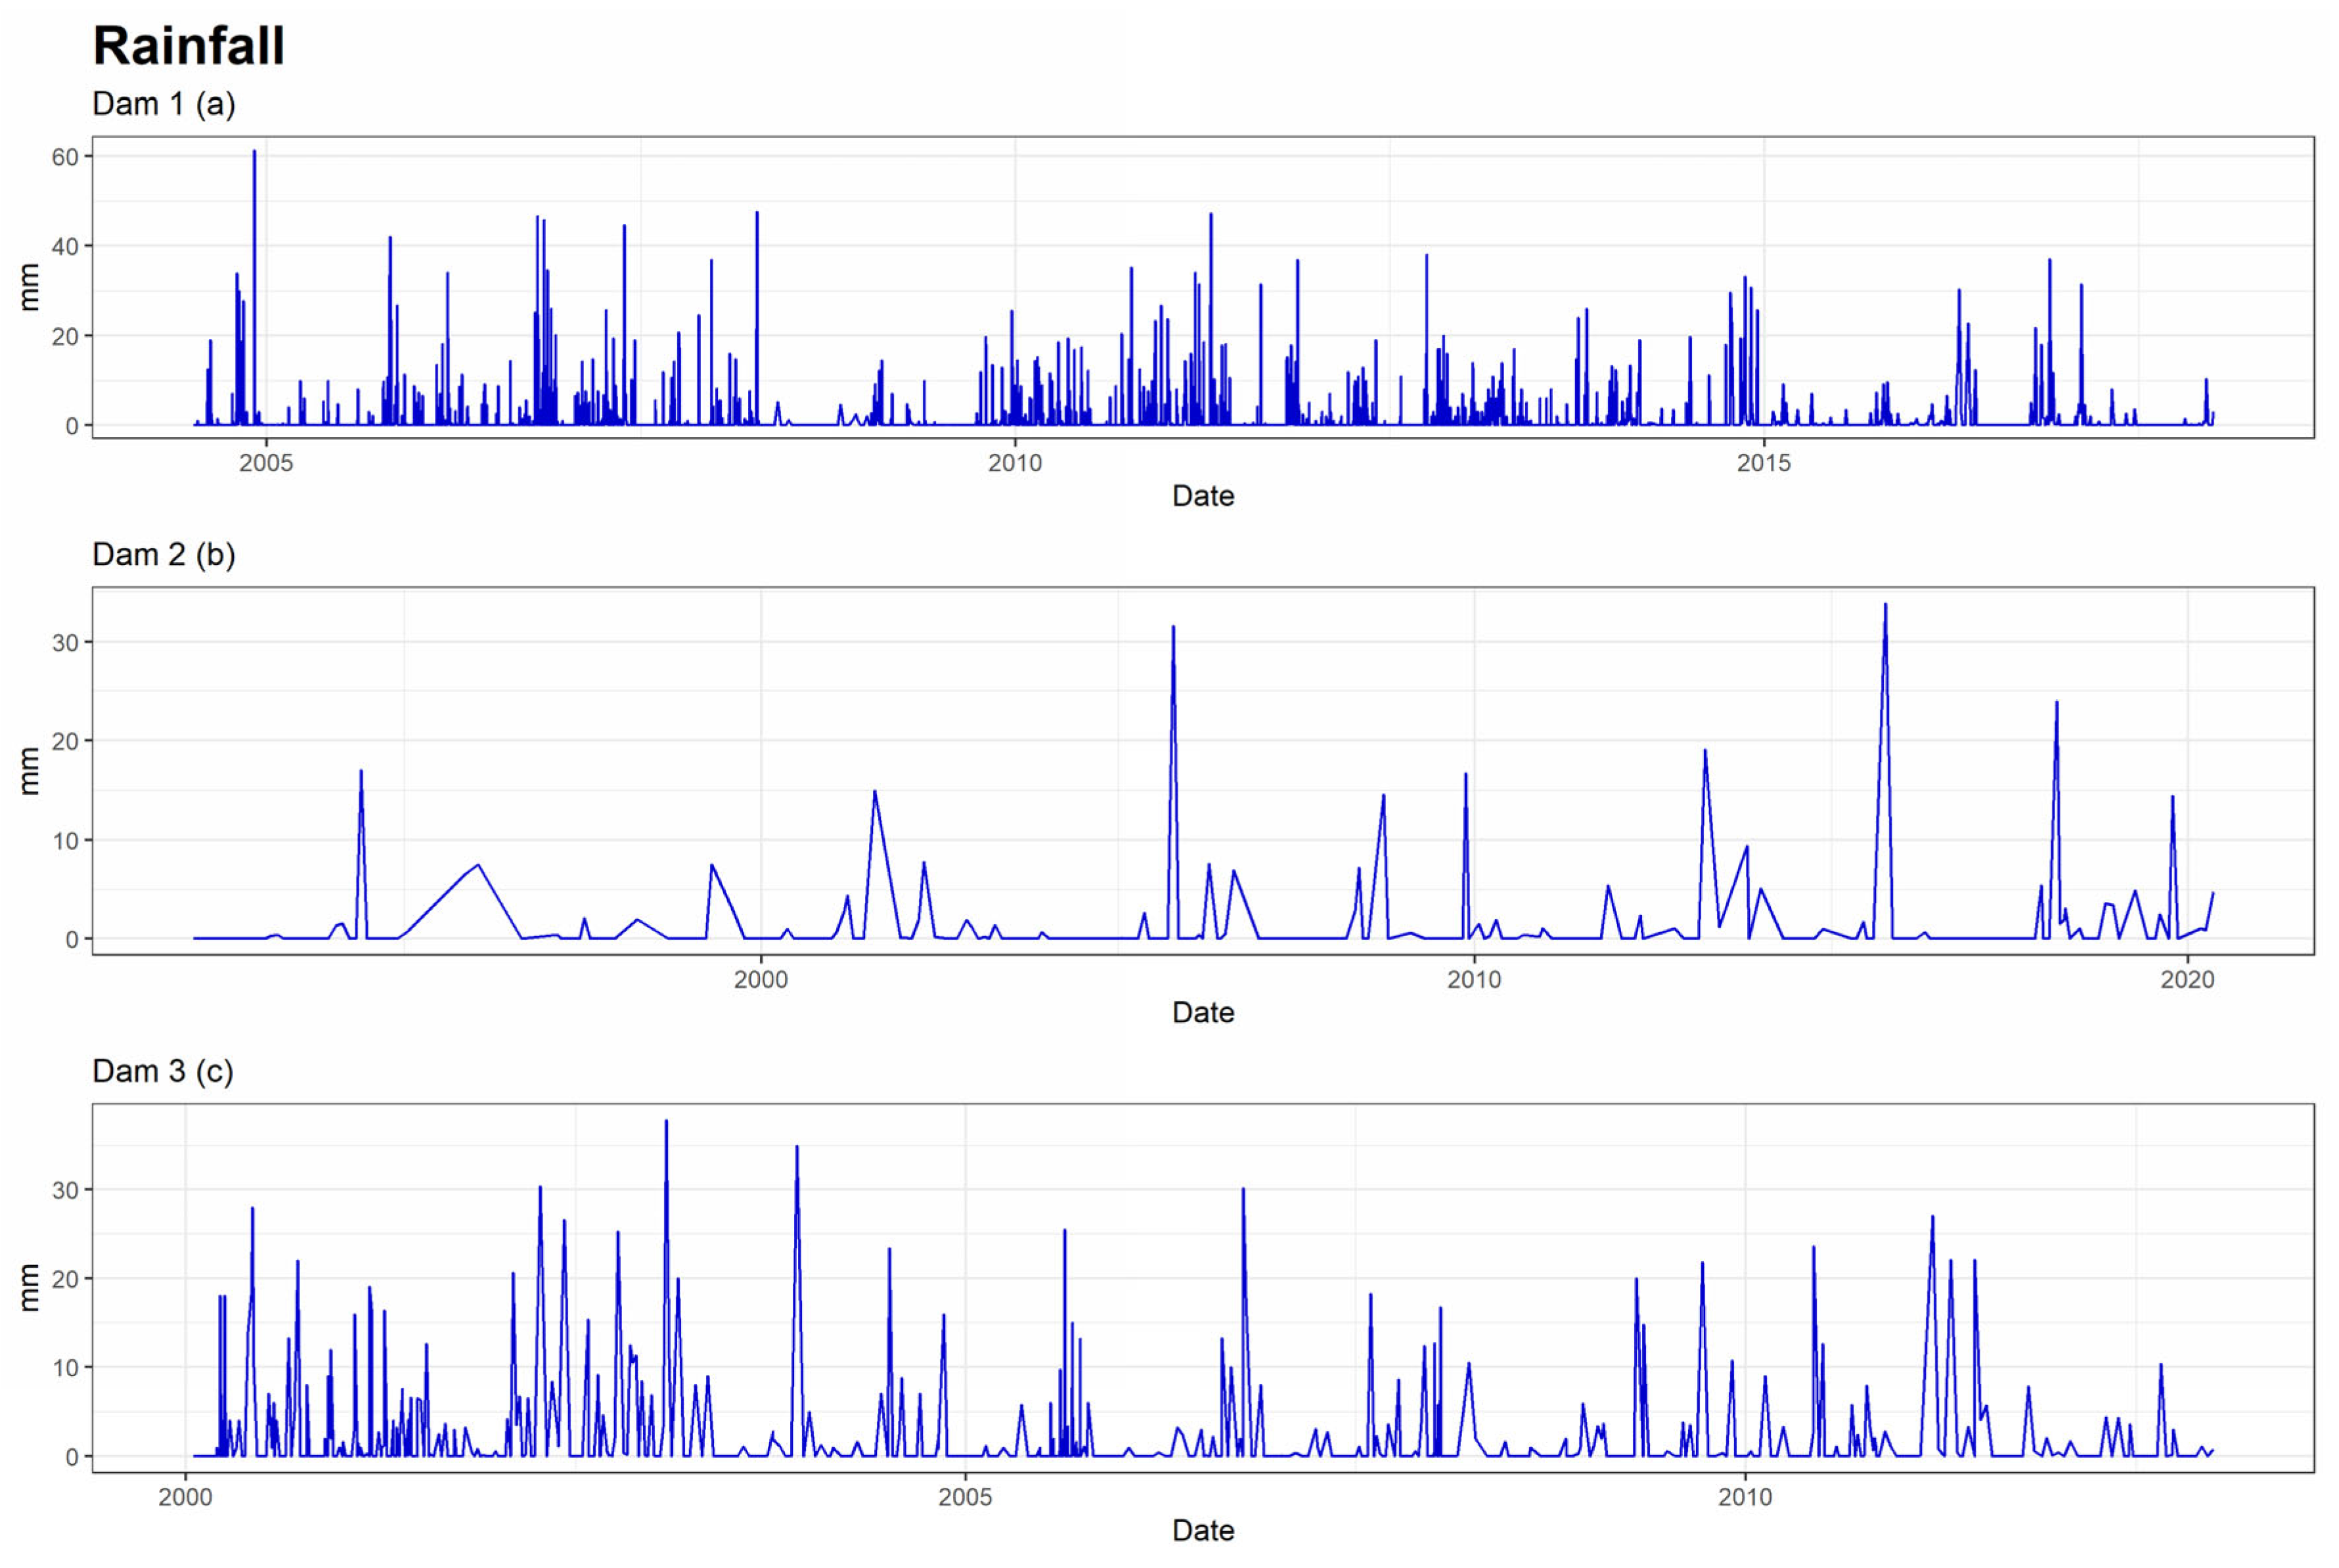This screenshot has width=2339, height=1568.
Task: Click the Dam 1 (a) subtitle
Action: click(163, 104)
